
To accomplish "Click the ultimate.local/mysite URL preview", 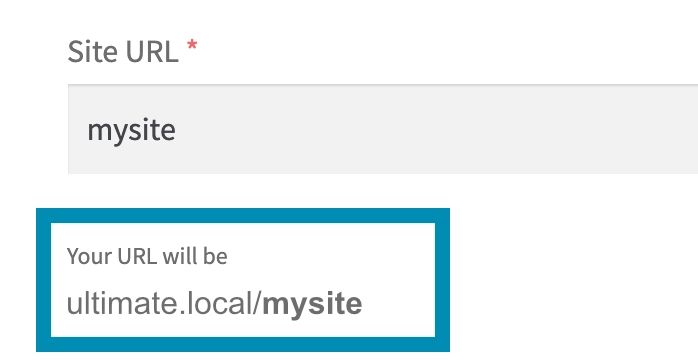I will click(214, 304).
